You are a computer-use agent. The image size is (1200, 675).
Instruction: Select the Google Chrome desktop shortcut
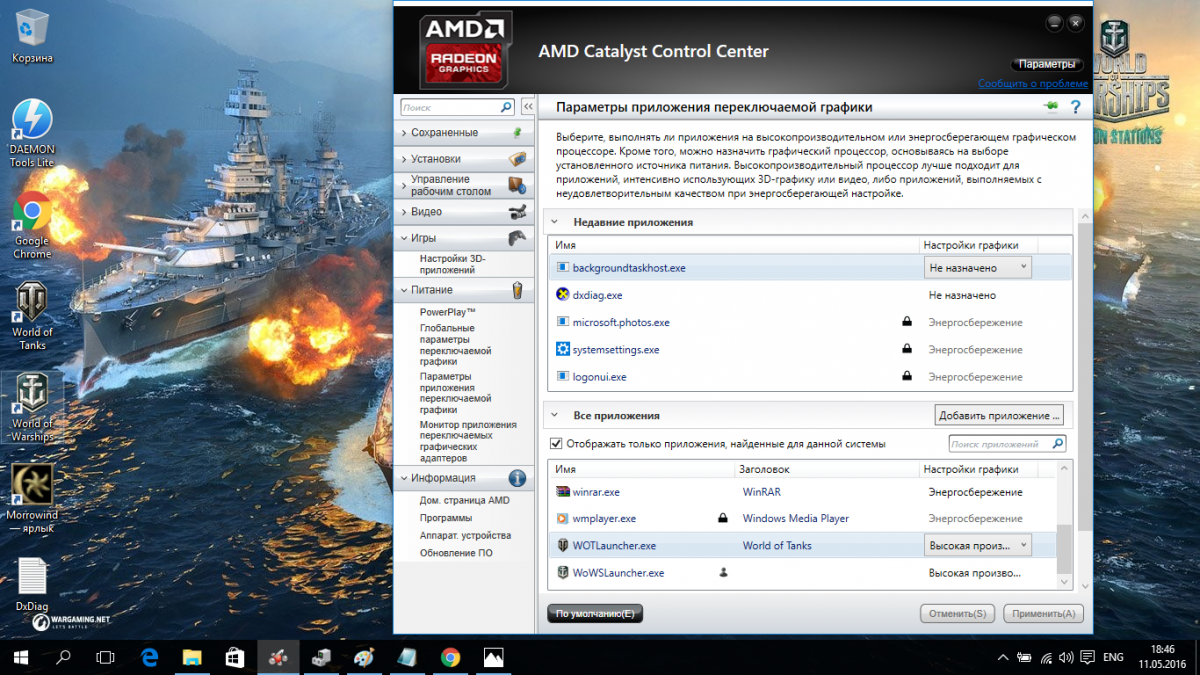click(32, 225)
